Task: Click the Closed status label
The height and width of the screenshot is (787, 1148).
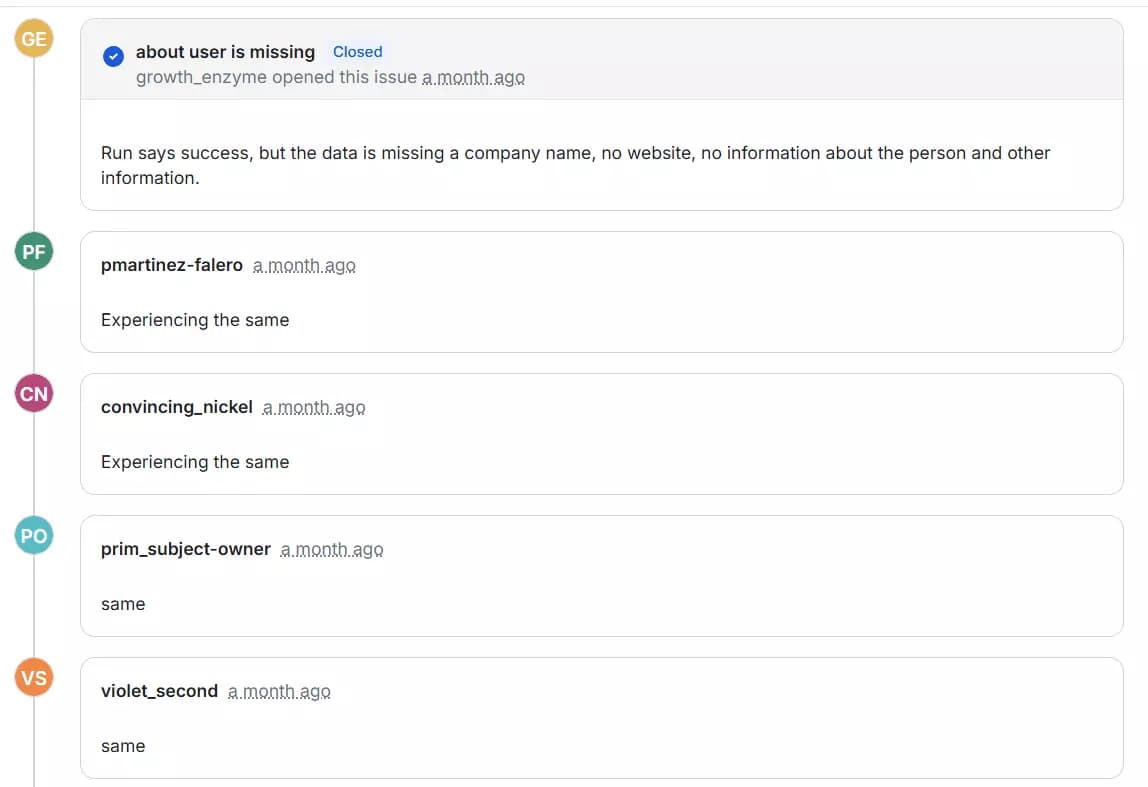Action: tap(357, 51)
